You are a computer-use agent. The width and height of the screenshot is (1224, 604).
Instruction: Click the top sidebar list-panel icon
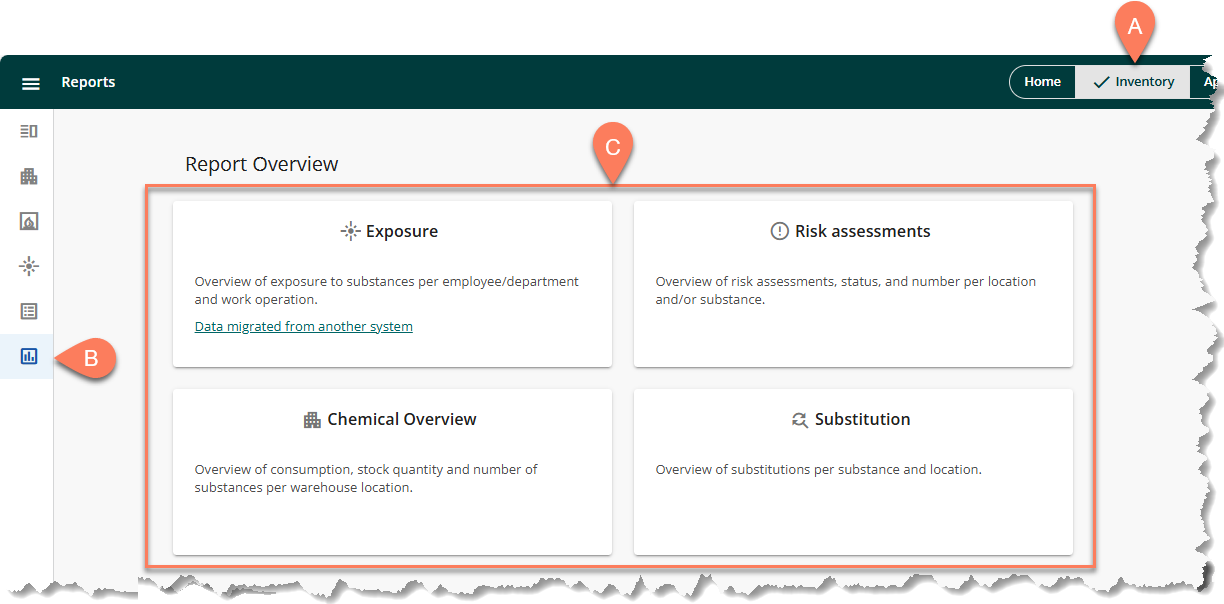click(29, 131)
